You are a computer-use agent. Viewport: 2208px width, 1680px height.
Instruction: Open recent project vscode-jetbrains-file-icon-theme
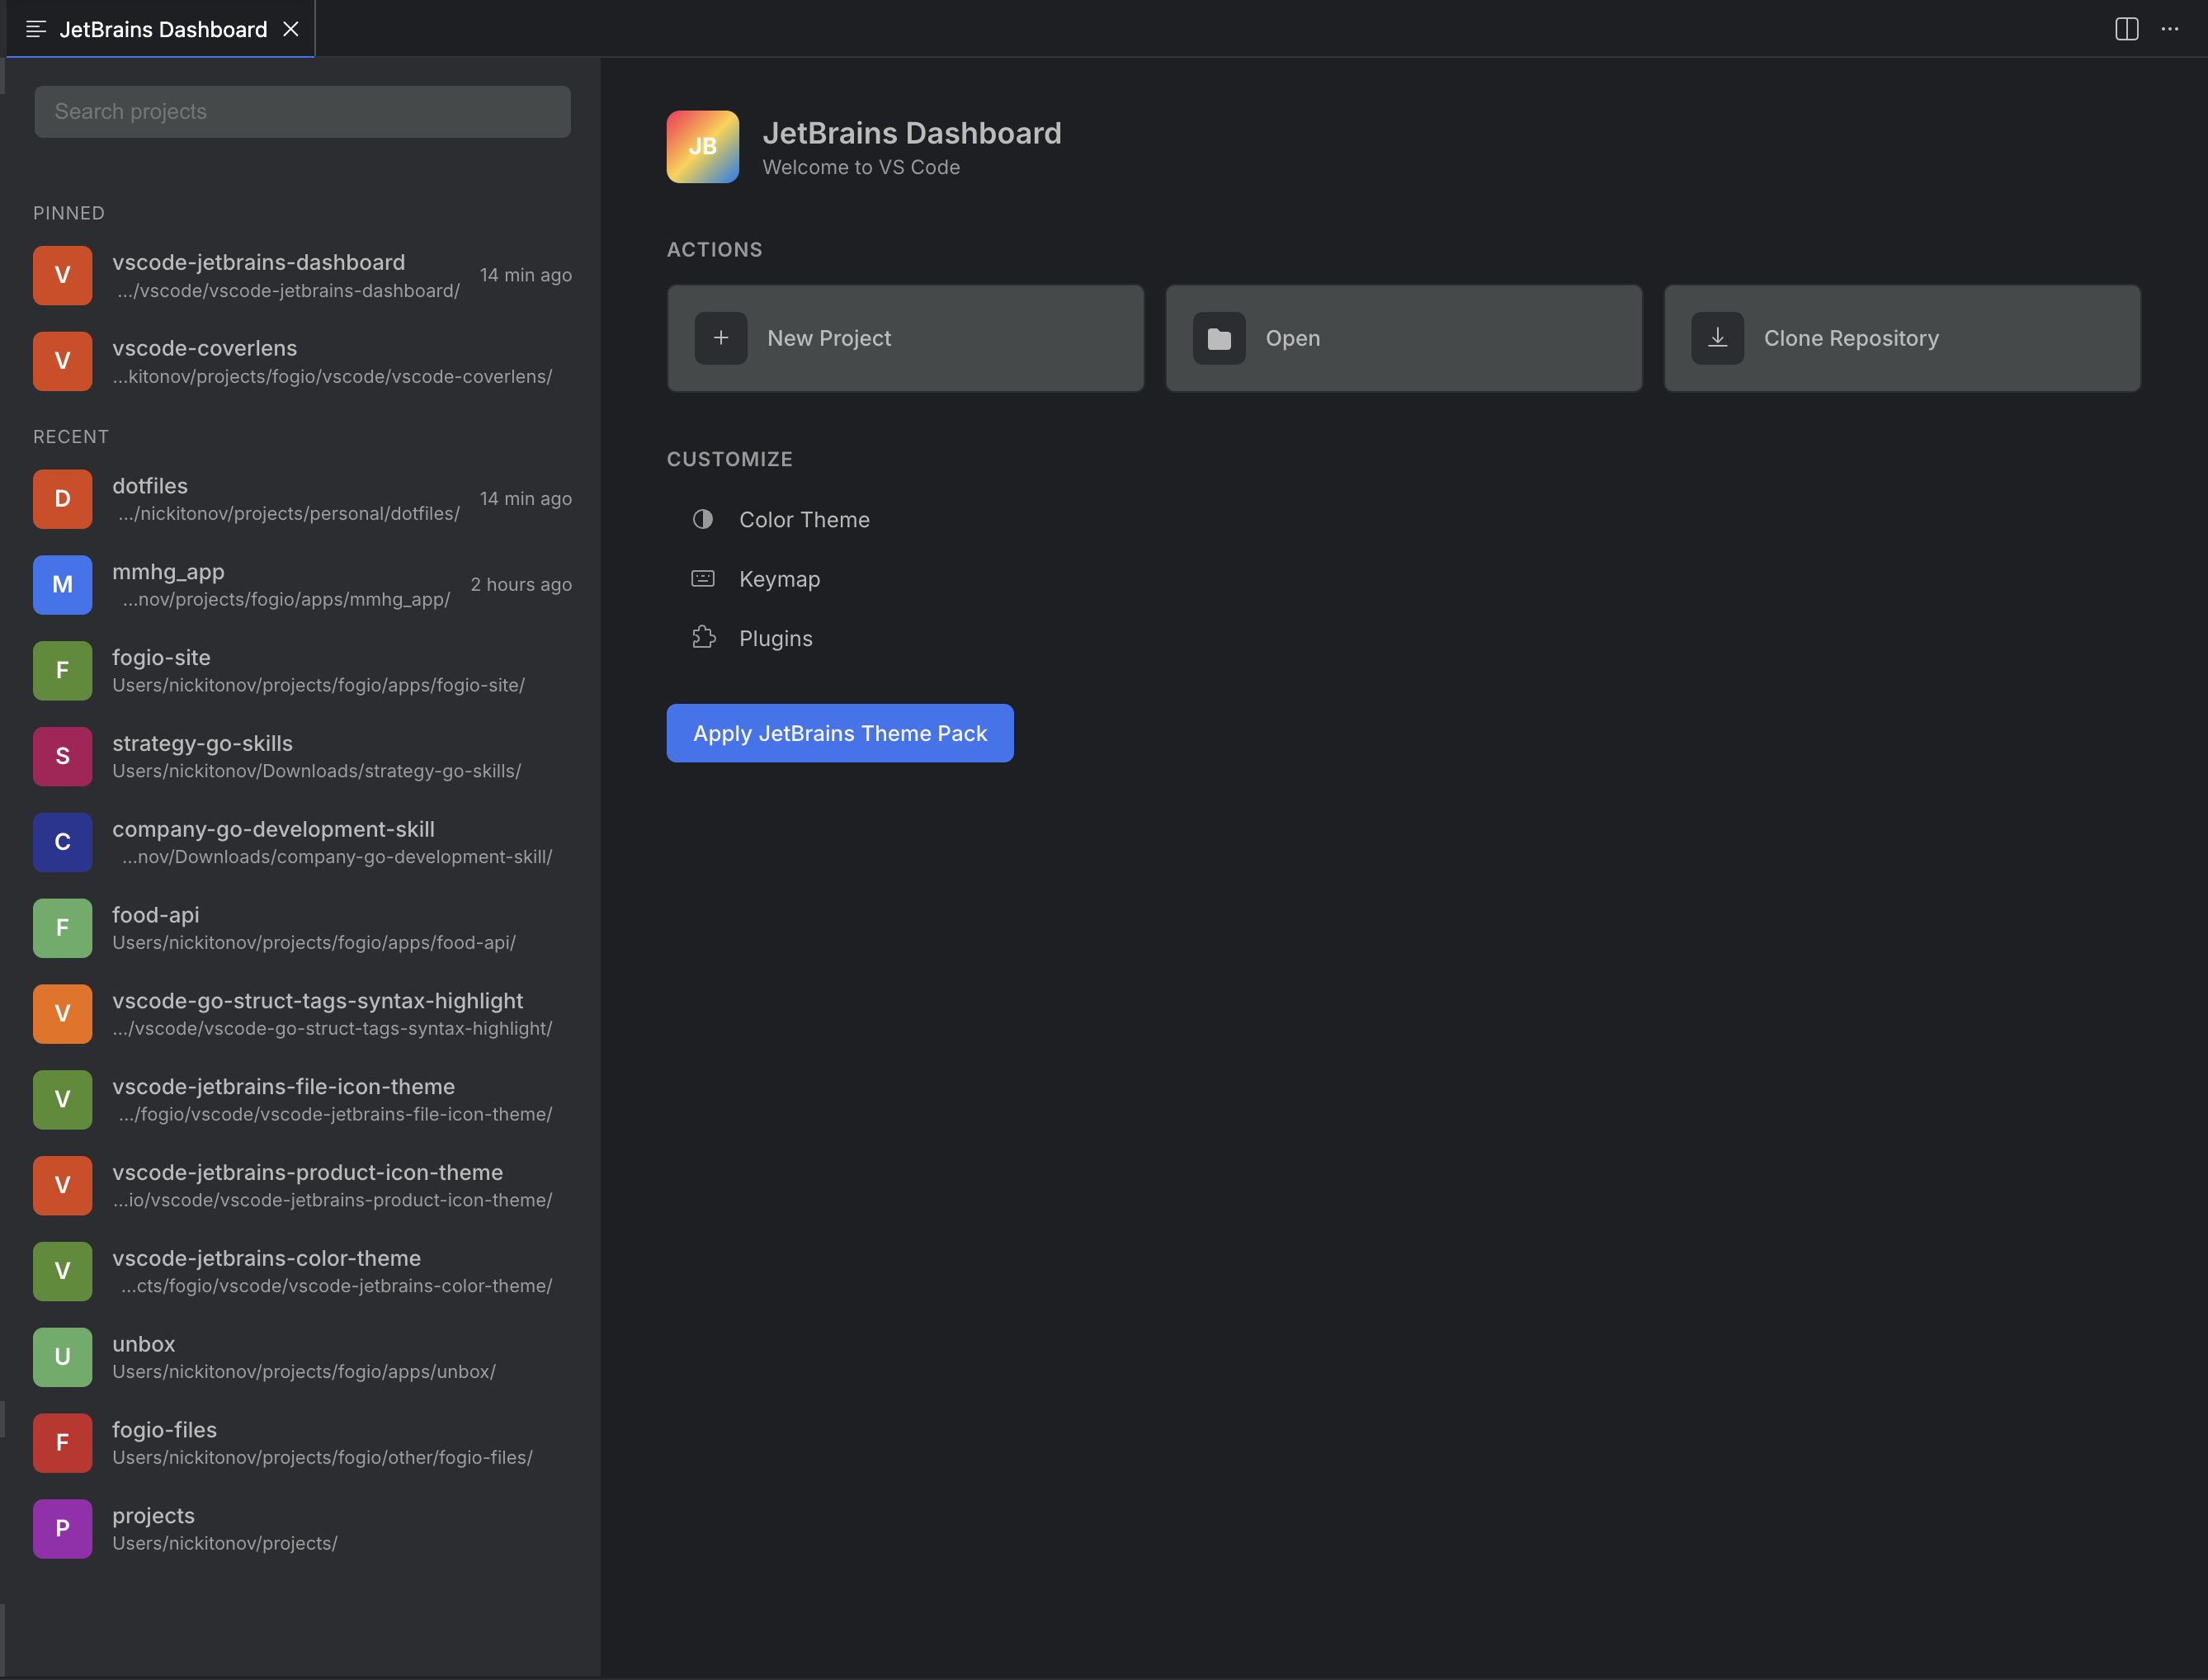(x=302, y=1100)
